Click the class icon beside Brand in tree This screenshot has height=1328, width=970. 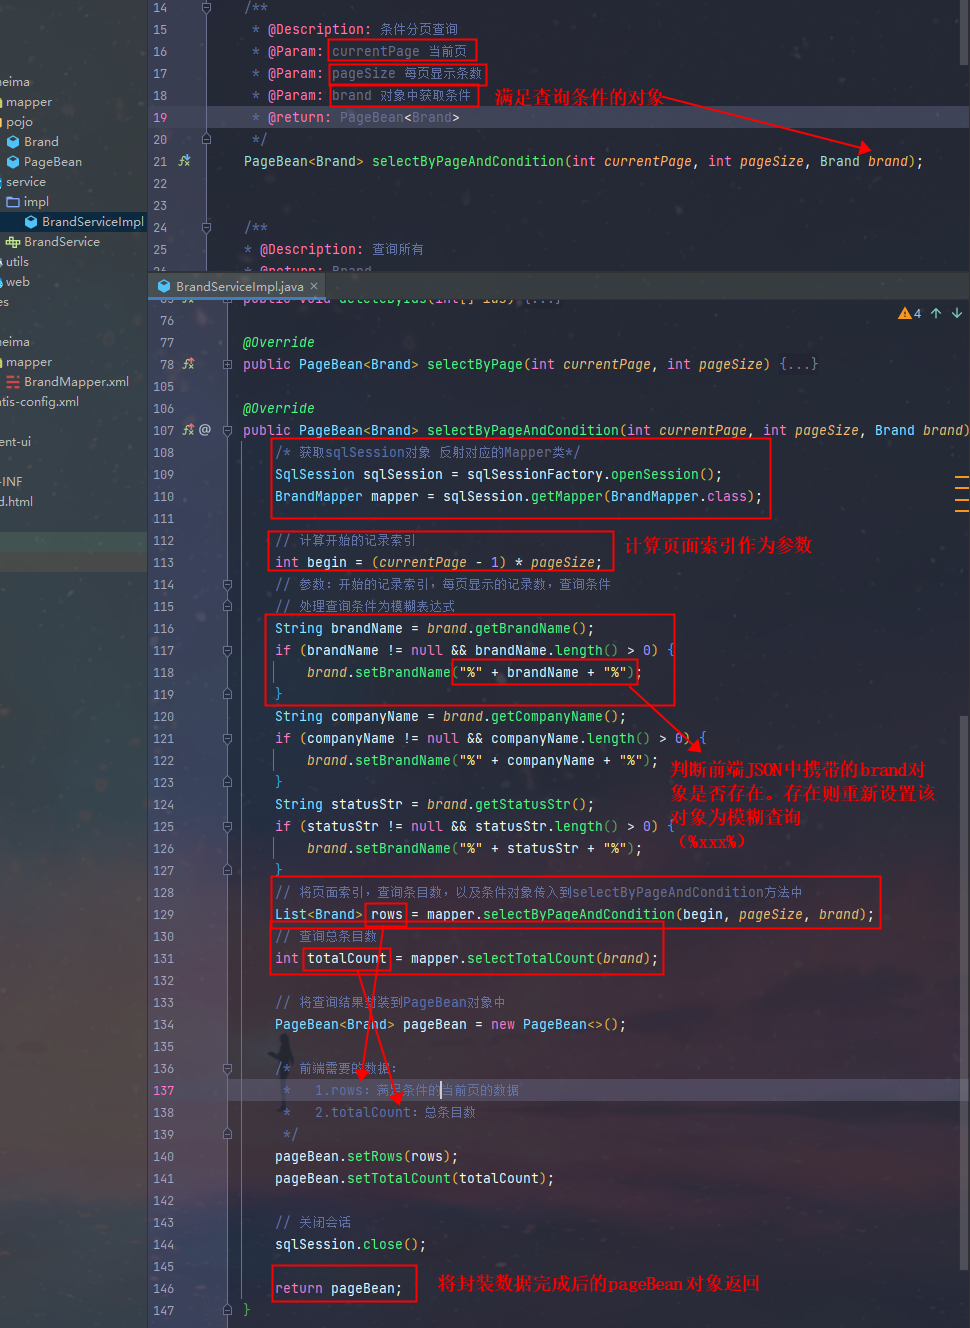[x=13, y=141]
